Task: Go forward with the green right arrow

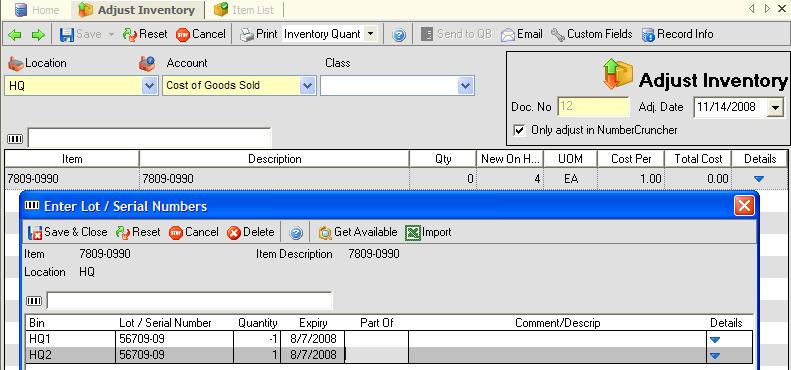Action: point(38,35)
